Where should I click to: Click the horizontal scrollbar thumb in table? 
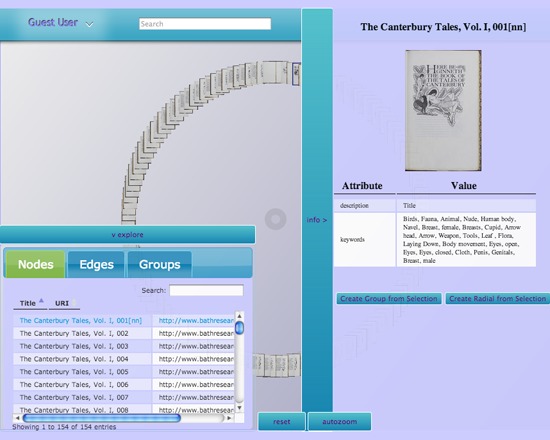point(101,418)
